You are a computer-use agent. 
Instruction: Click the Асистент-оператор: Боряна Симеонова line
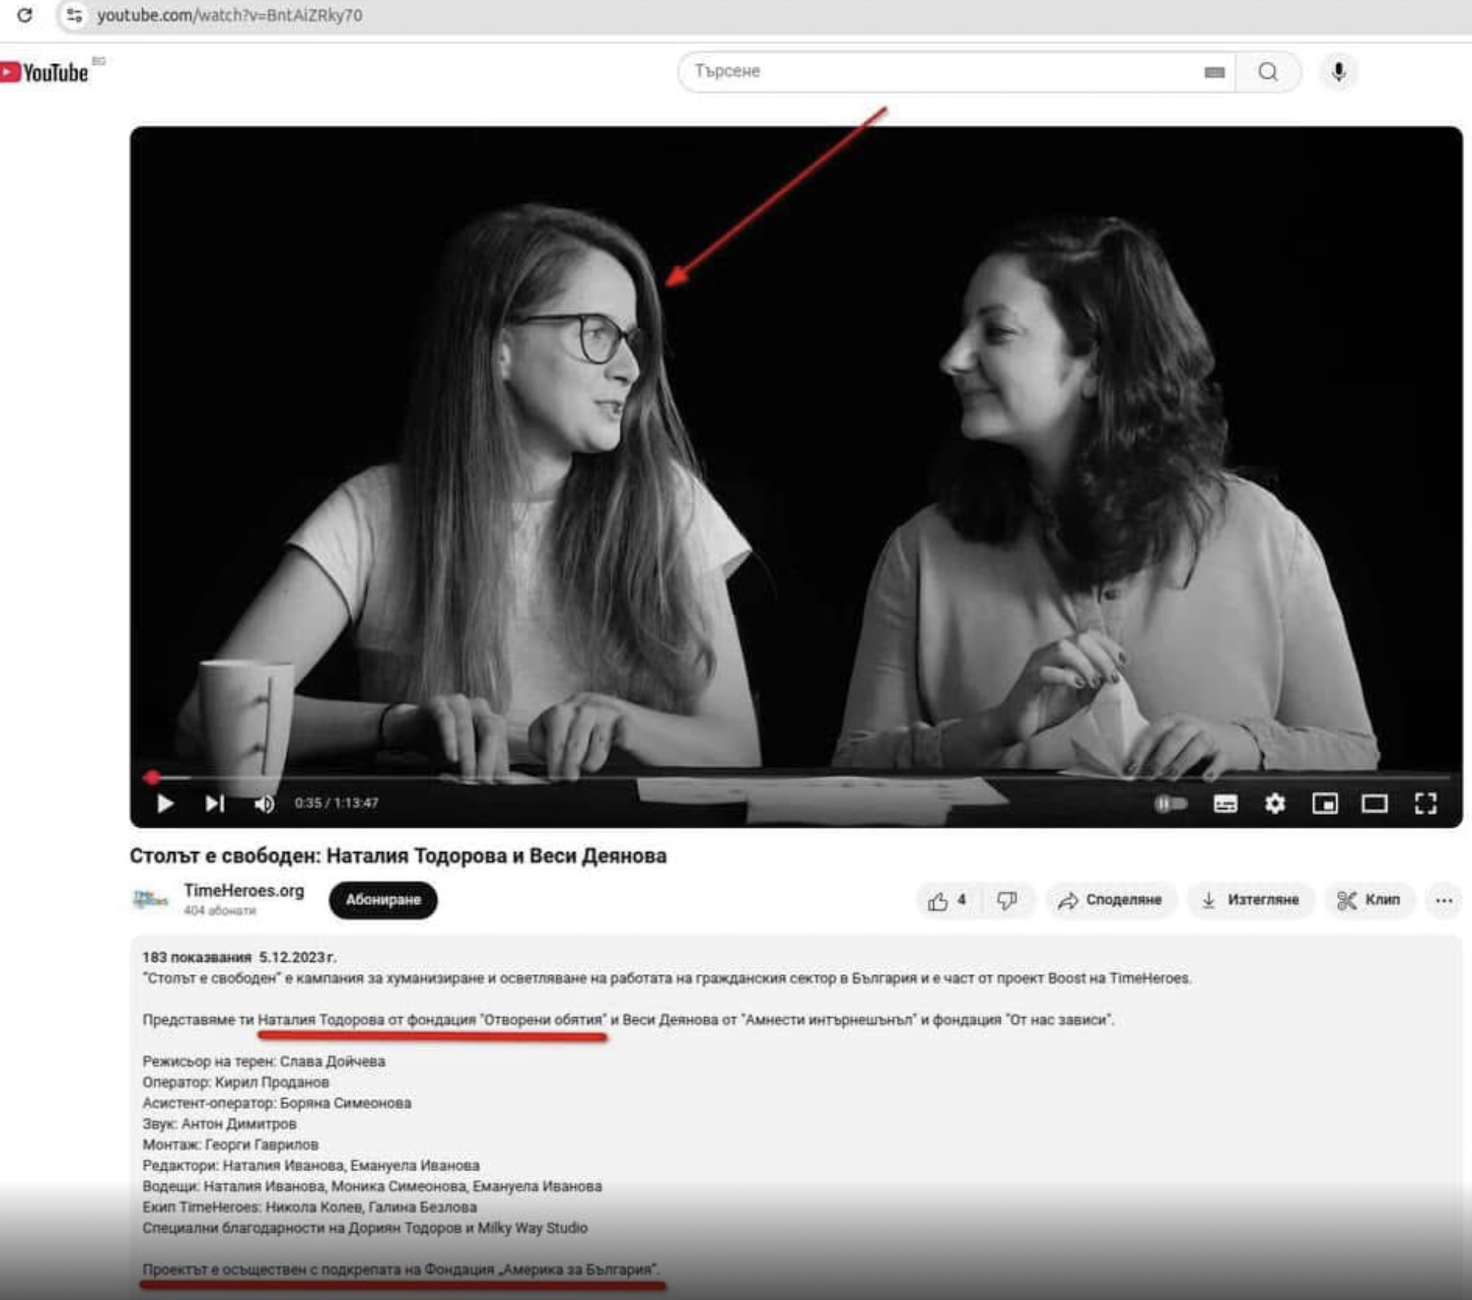pyautogui.click(x=277, y=1103)
